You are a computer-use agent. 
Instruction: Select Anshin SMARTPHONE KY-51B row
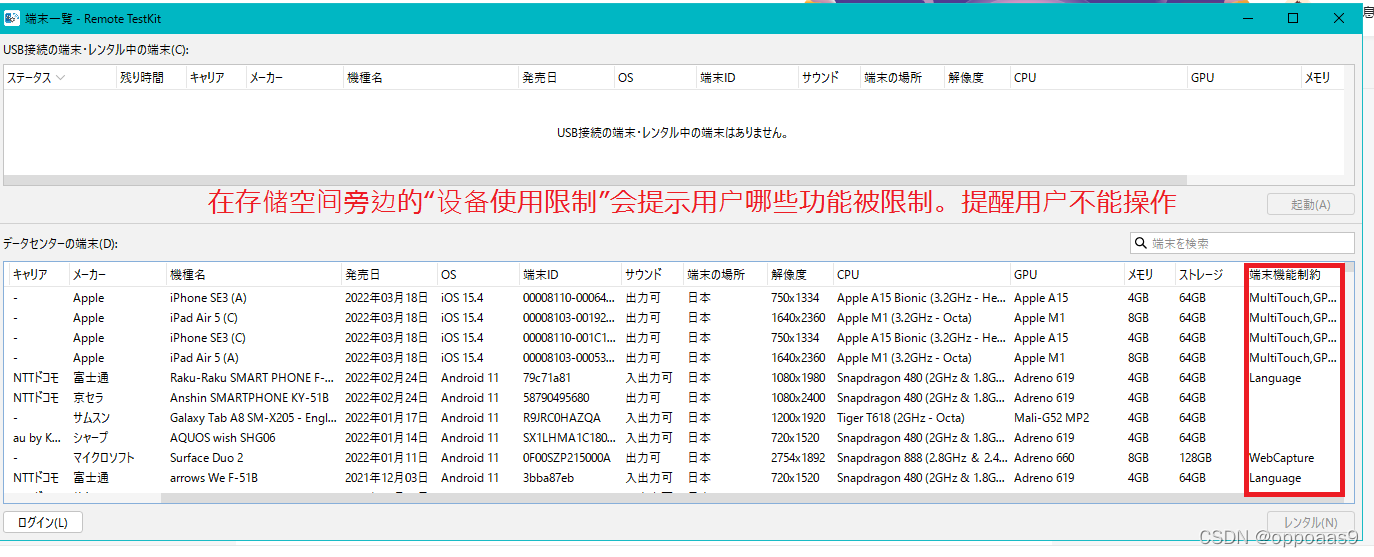675,398
